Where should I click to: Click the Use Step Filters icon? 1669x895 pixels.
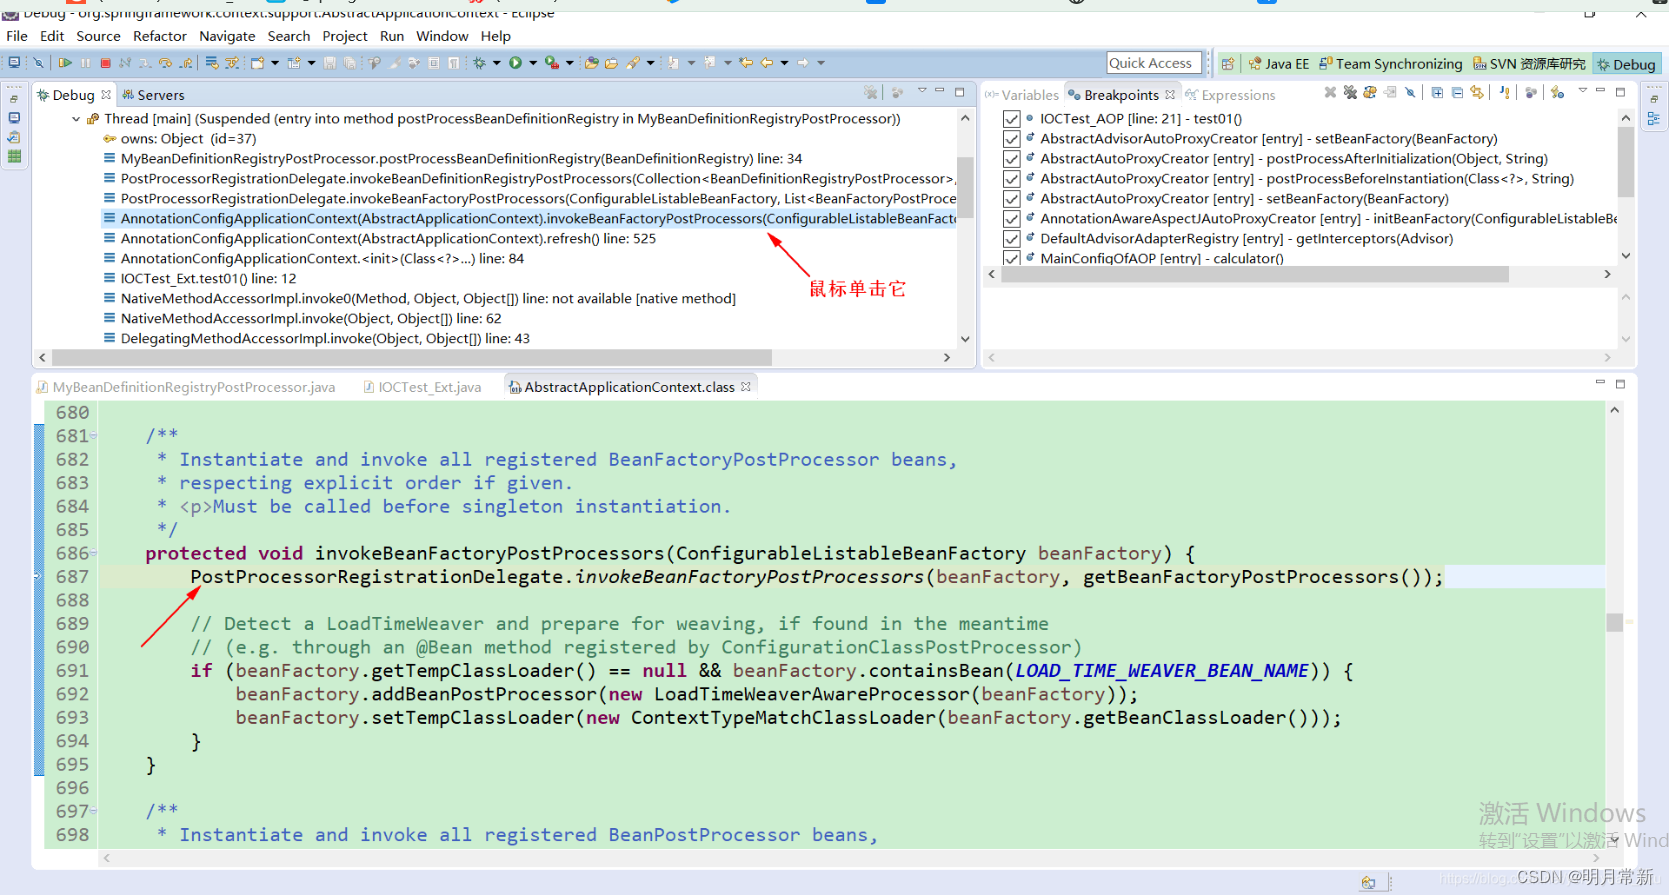pyautogui.click(x=231, y=63)
